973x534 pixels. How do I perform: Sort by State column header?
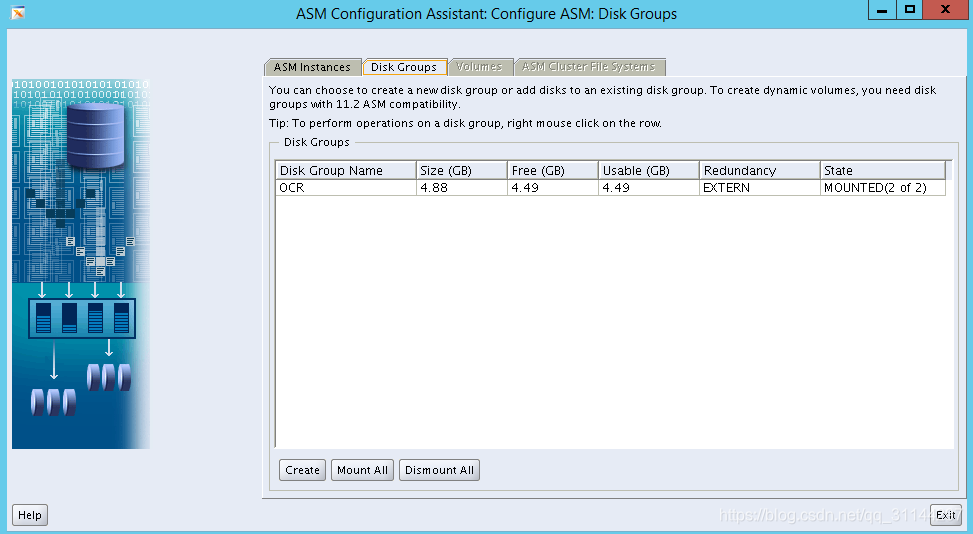pos(882,170)
